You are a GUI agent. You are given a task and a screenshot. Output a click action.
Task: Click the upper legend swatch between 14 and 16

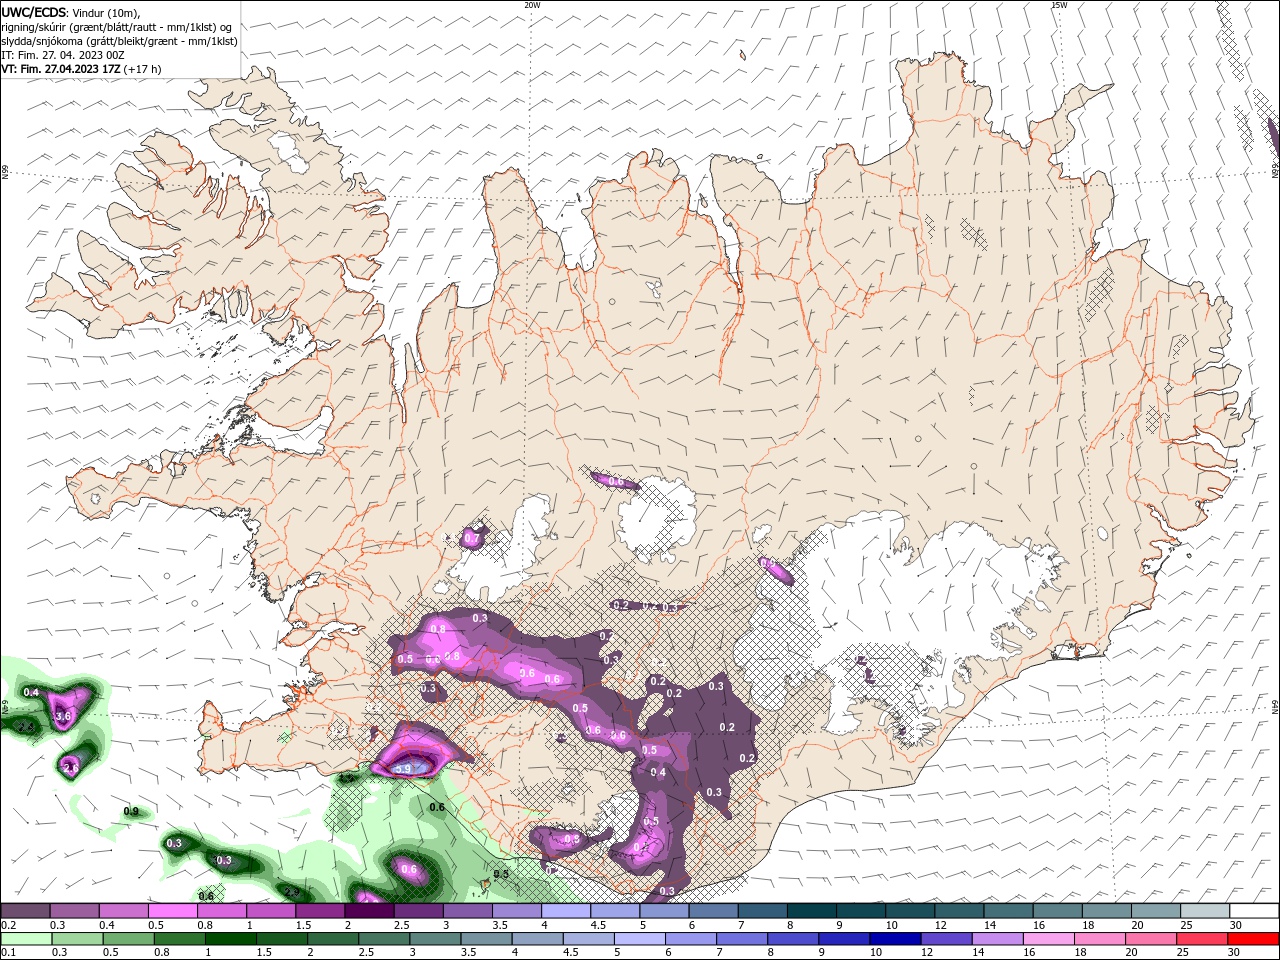pyautogui.click(x=1011, y=911)
